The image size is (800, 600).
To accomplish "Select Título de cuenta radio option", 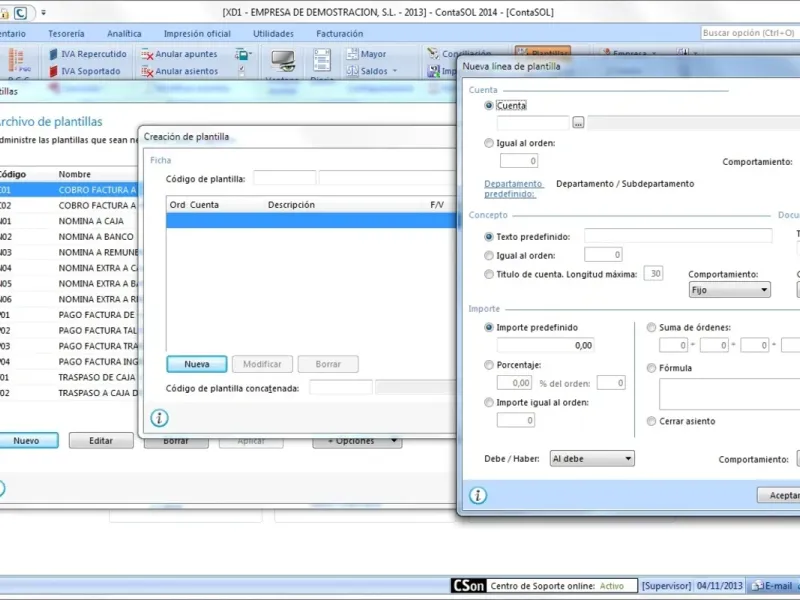I will coord(489,274).
